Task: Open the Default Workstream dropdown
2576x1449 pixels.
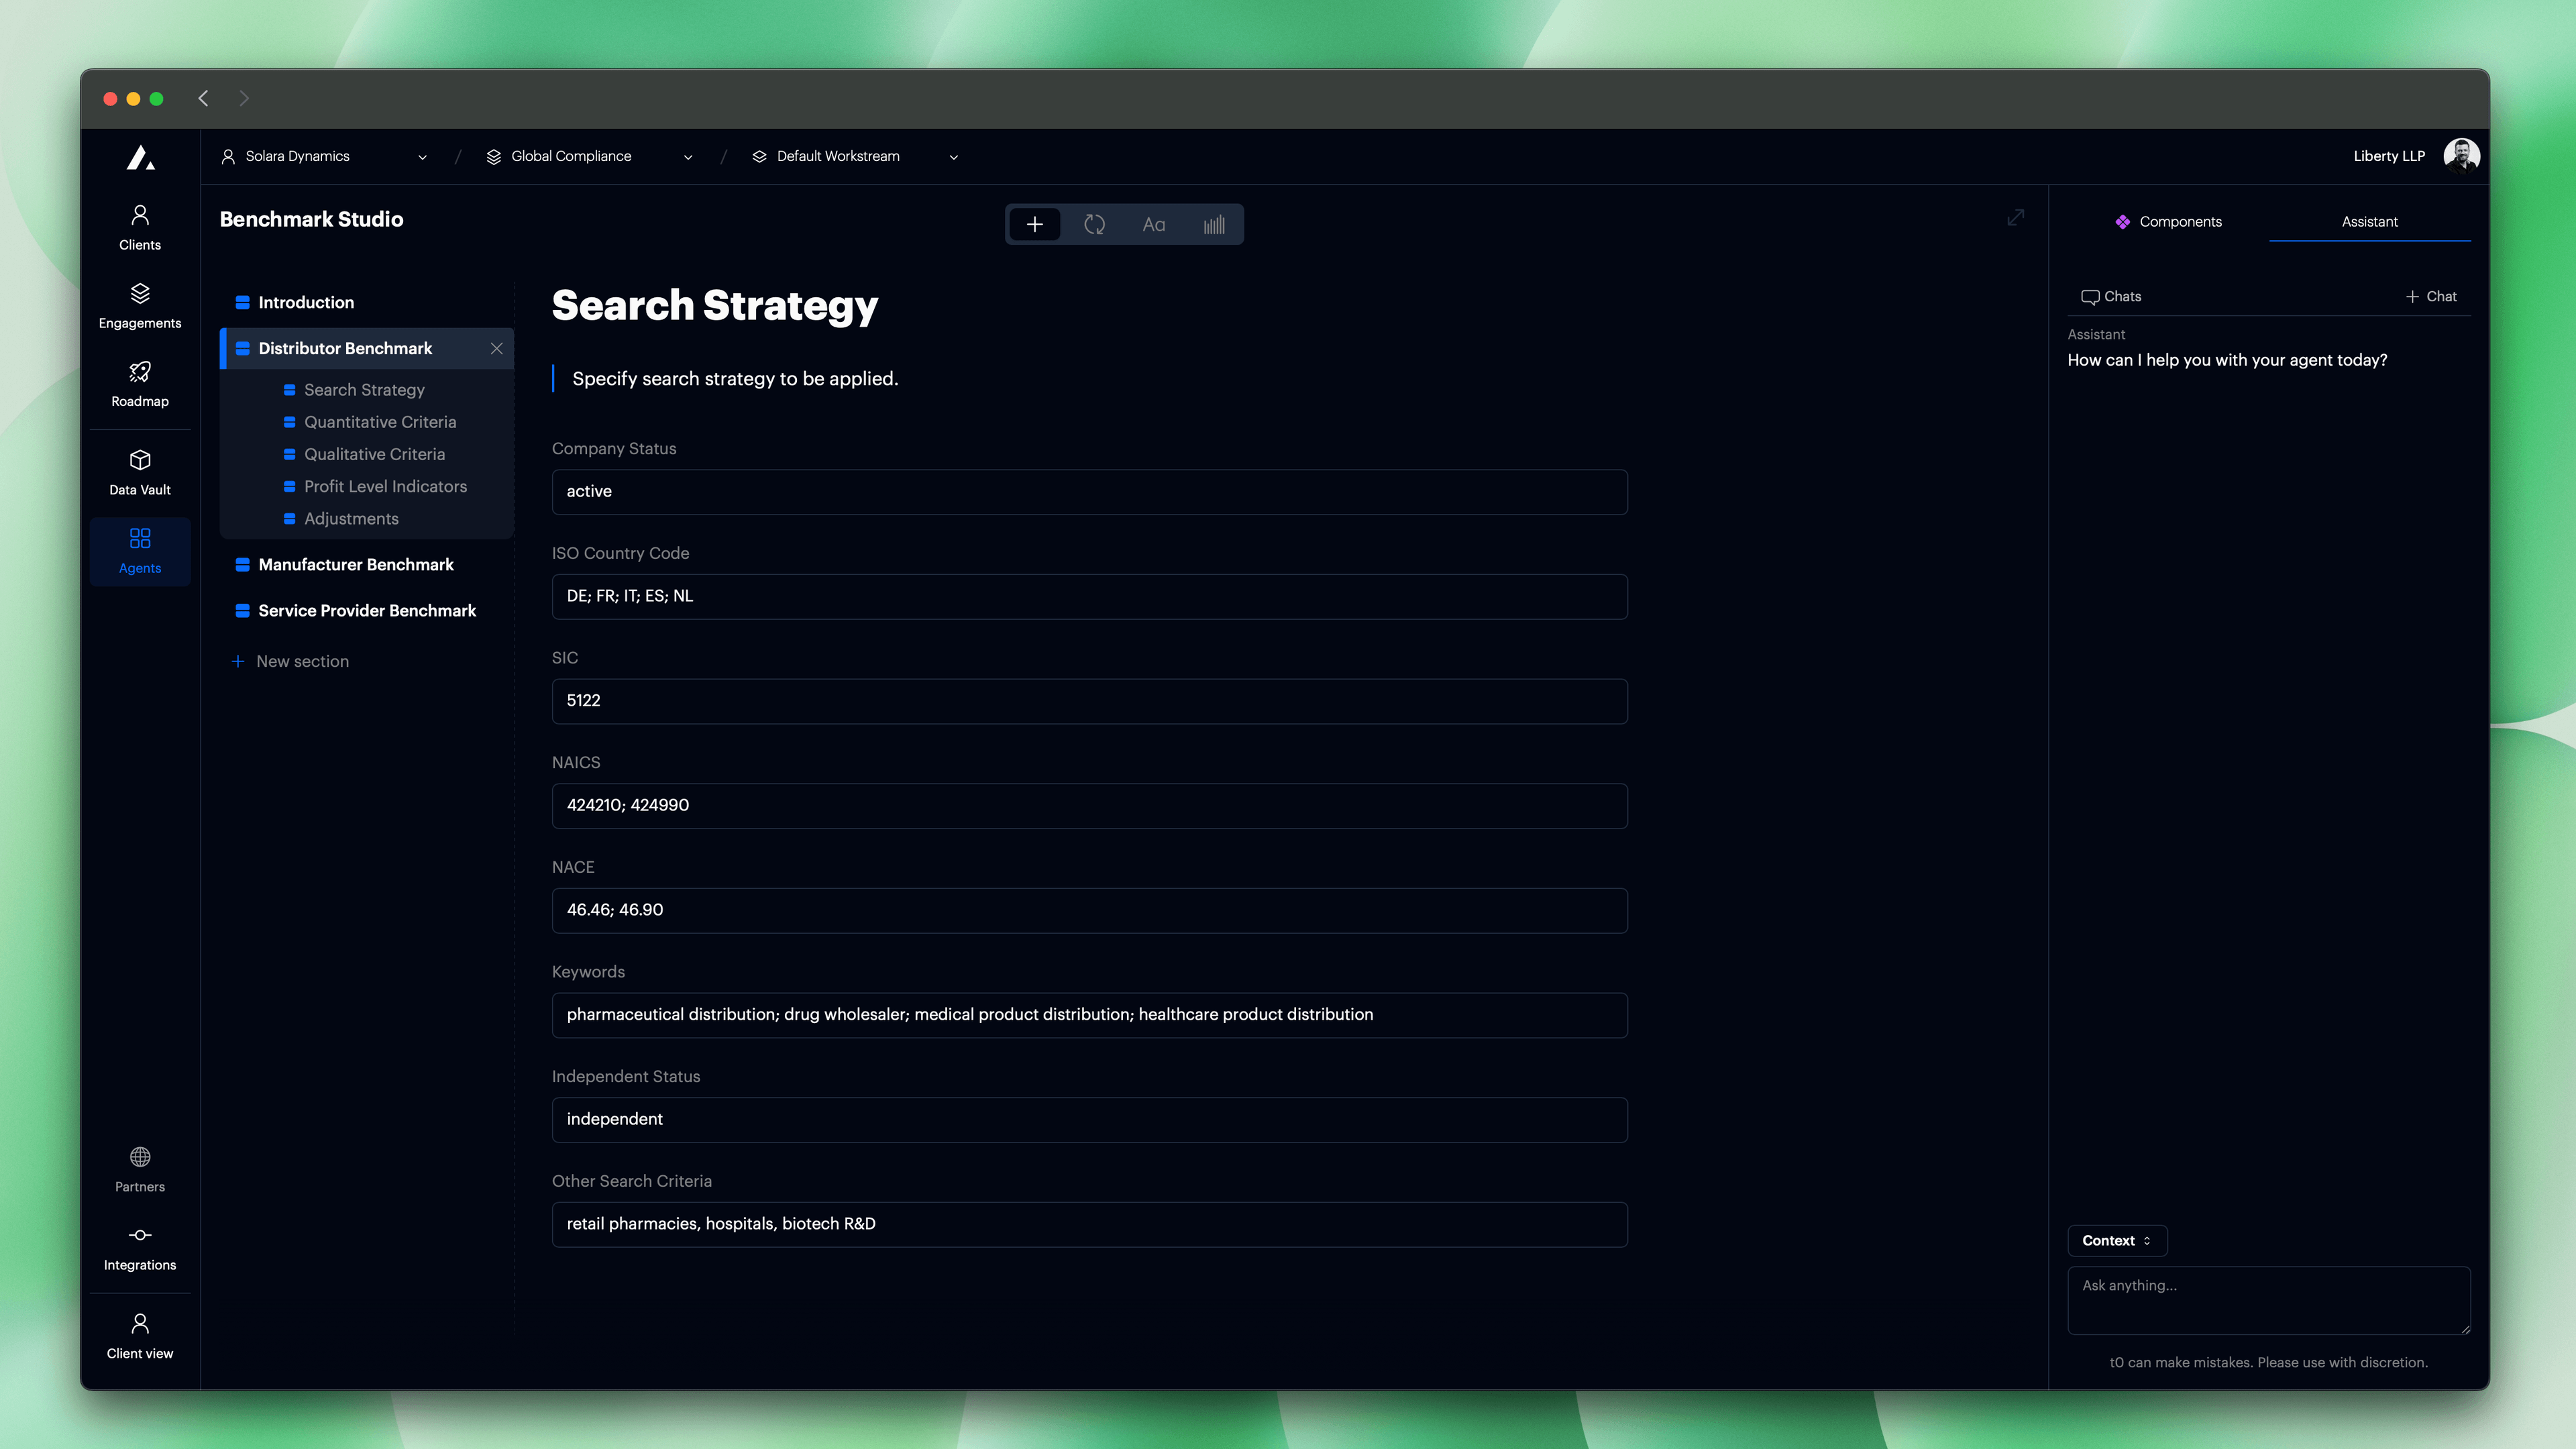Action: [x=953, y=156]
